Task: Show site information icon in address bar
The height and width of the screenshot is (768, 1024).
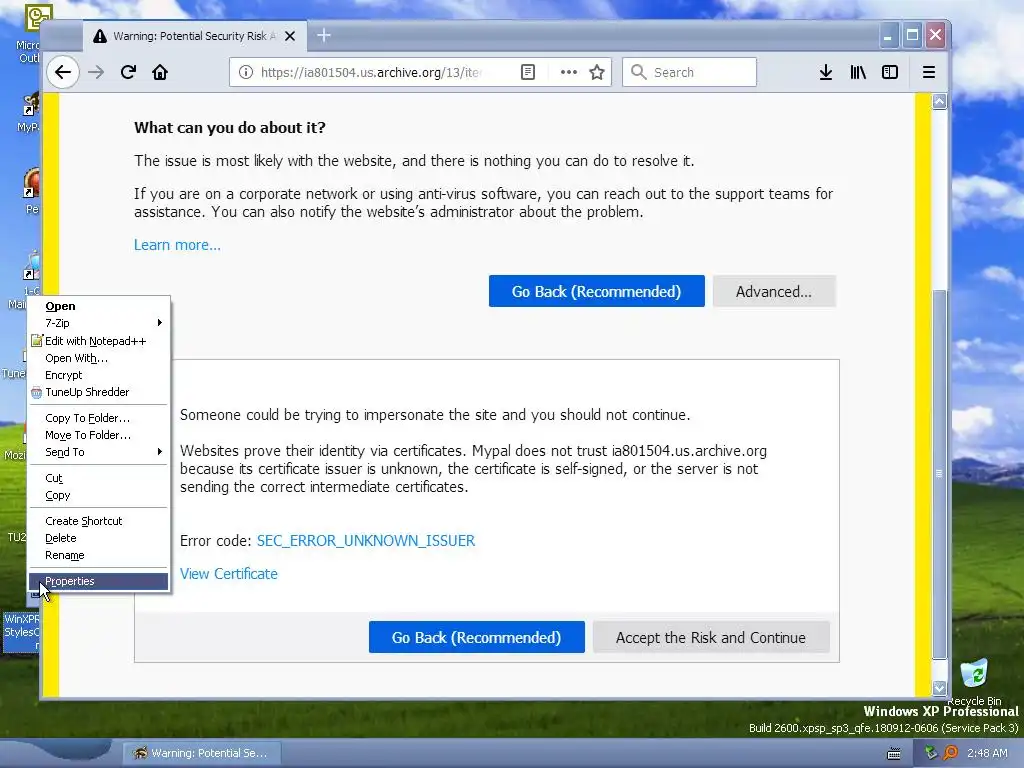Action: coord(246,72)
